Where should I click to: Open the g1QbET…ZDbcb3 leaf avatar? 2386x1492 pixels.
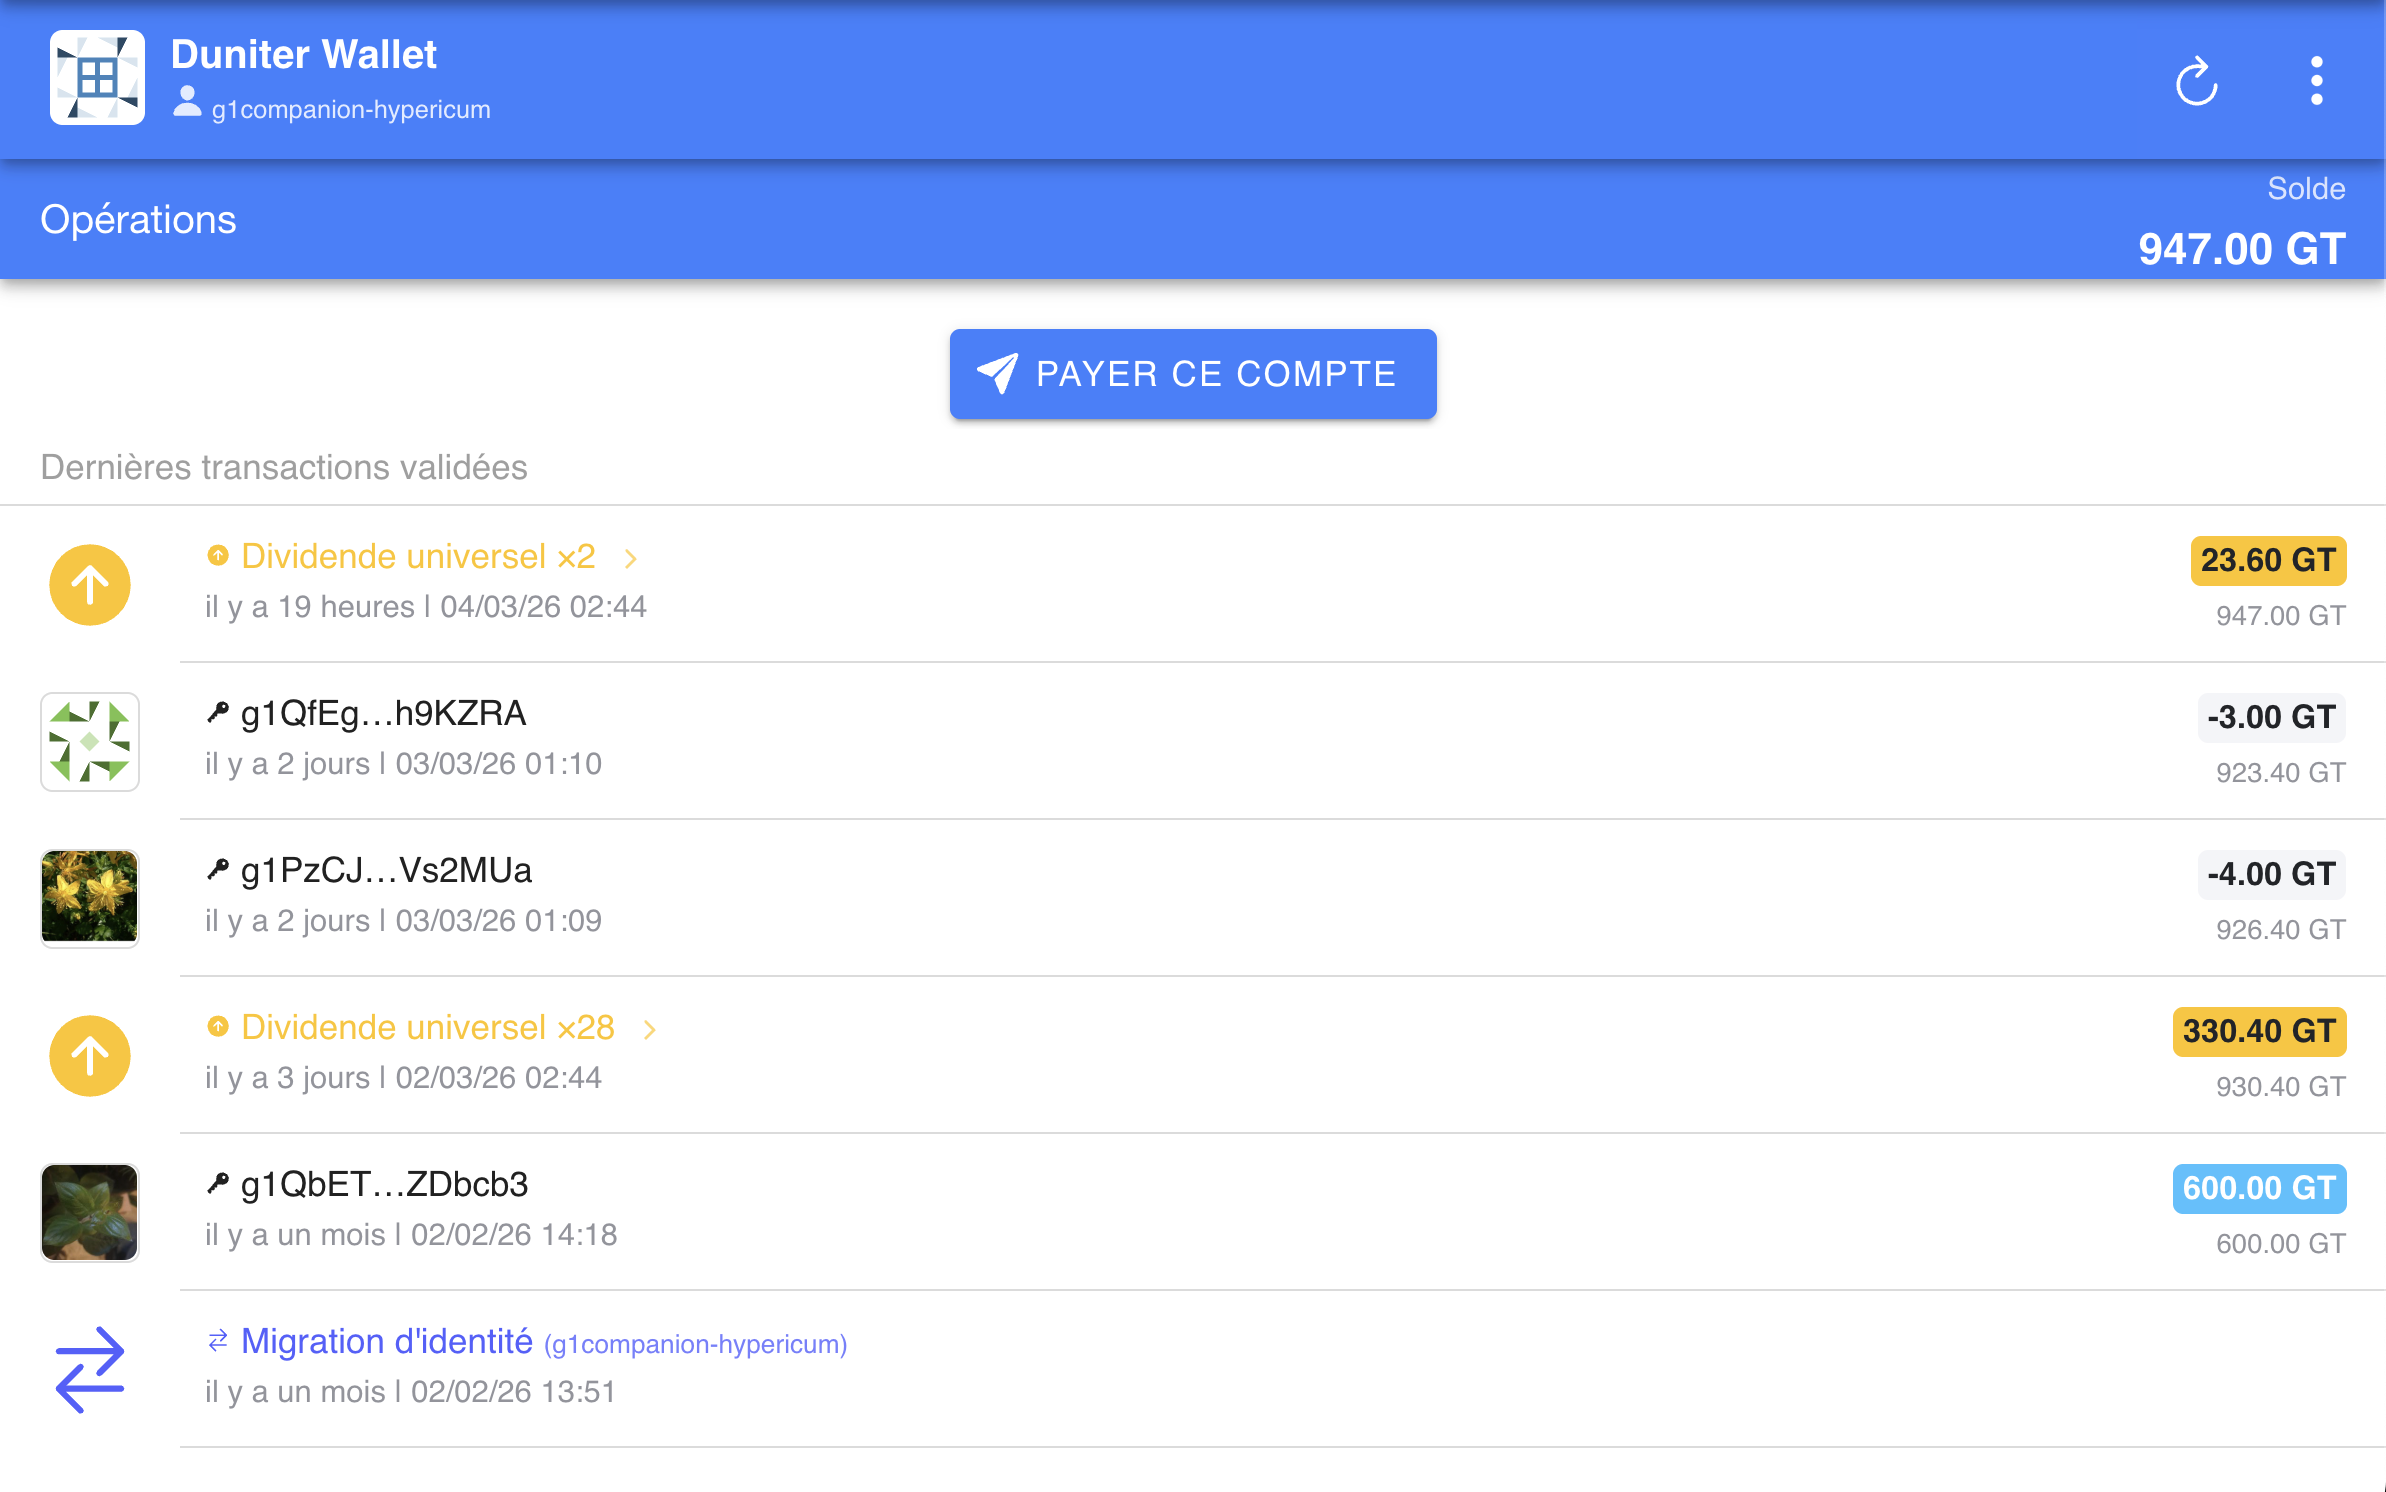(90, 1212)
